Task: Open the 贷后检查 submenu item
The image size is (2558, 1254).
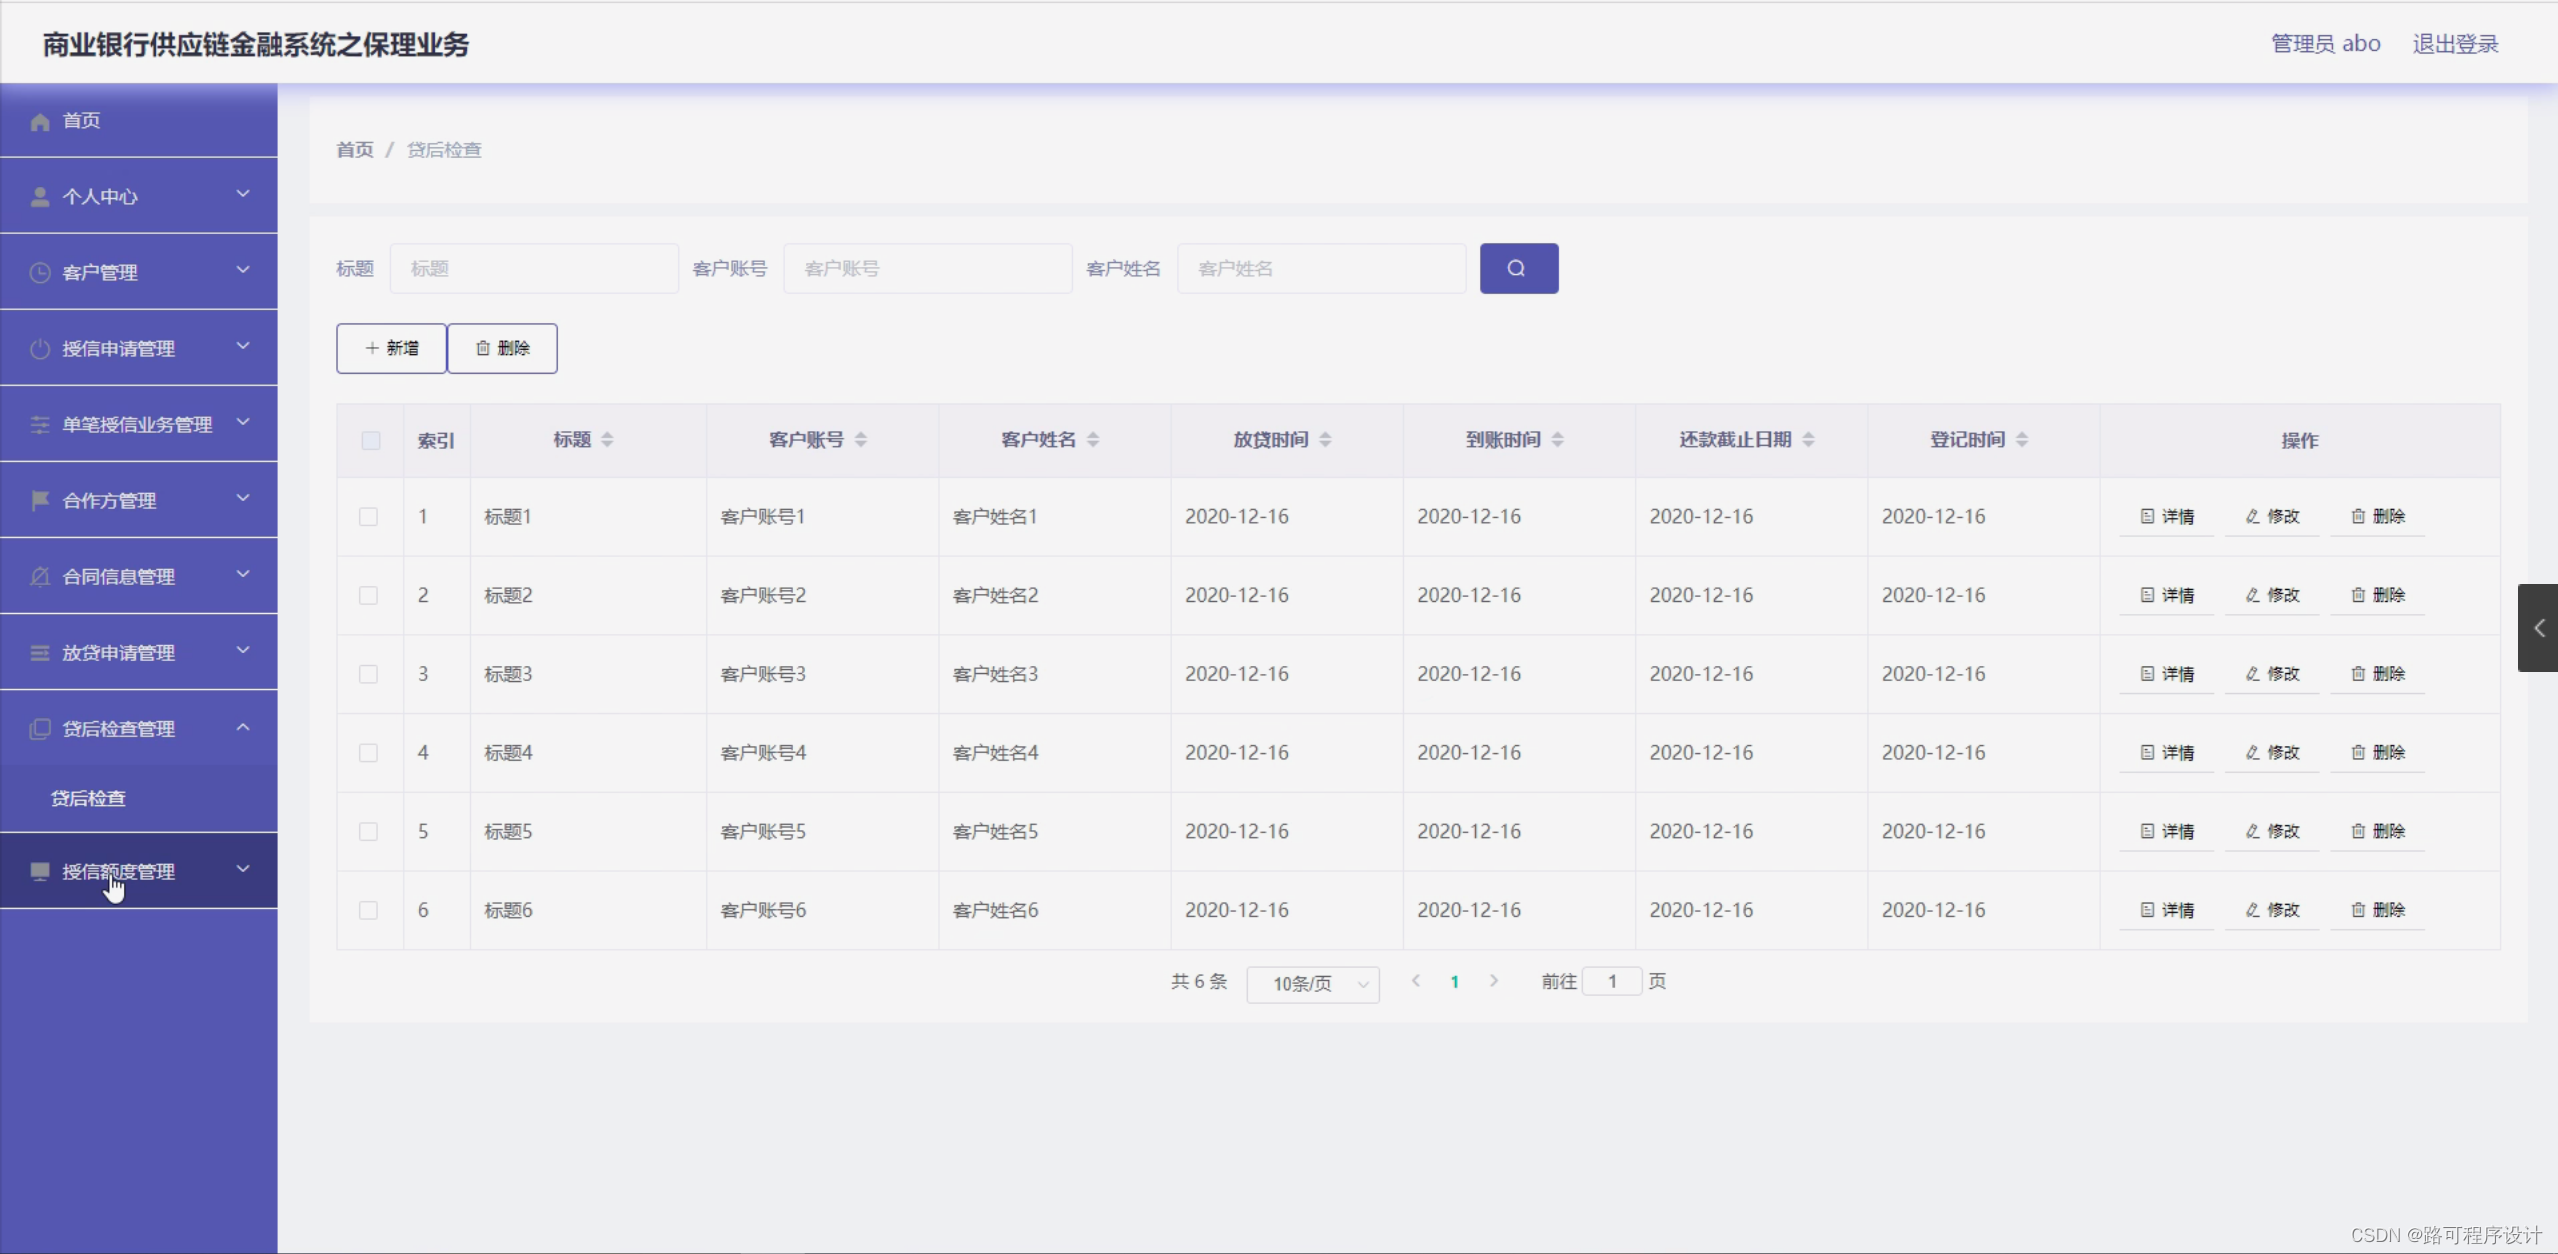Action: coord(88,798)
